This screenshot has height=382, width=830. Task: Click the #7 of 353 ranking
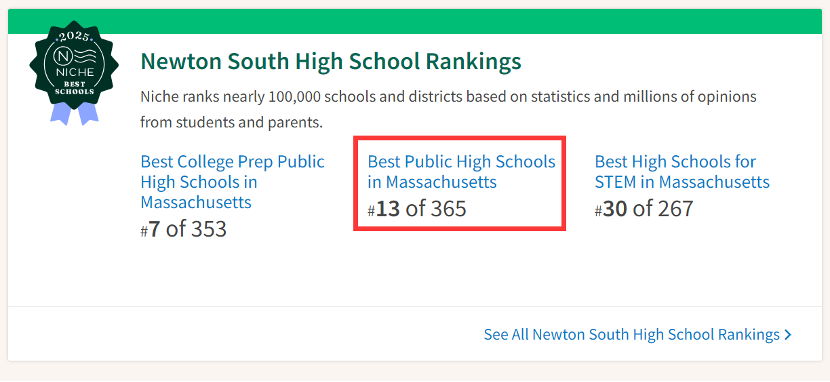coord(184,229)
